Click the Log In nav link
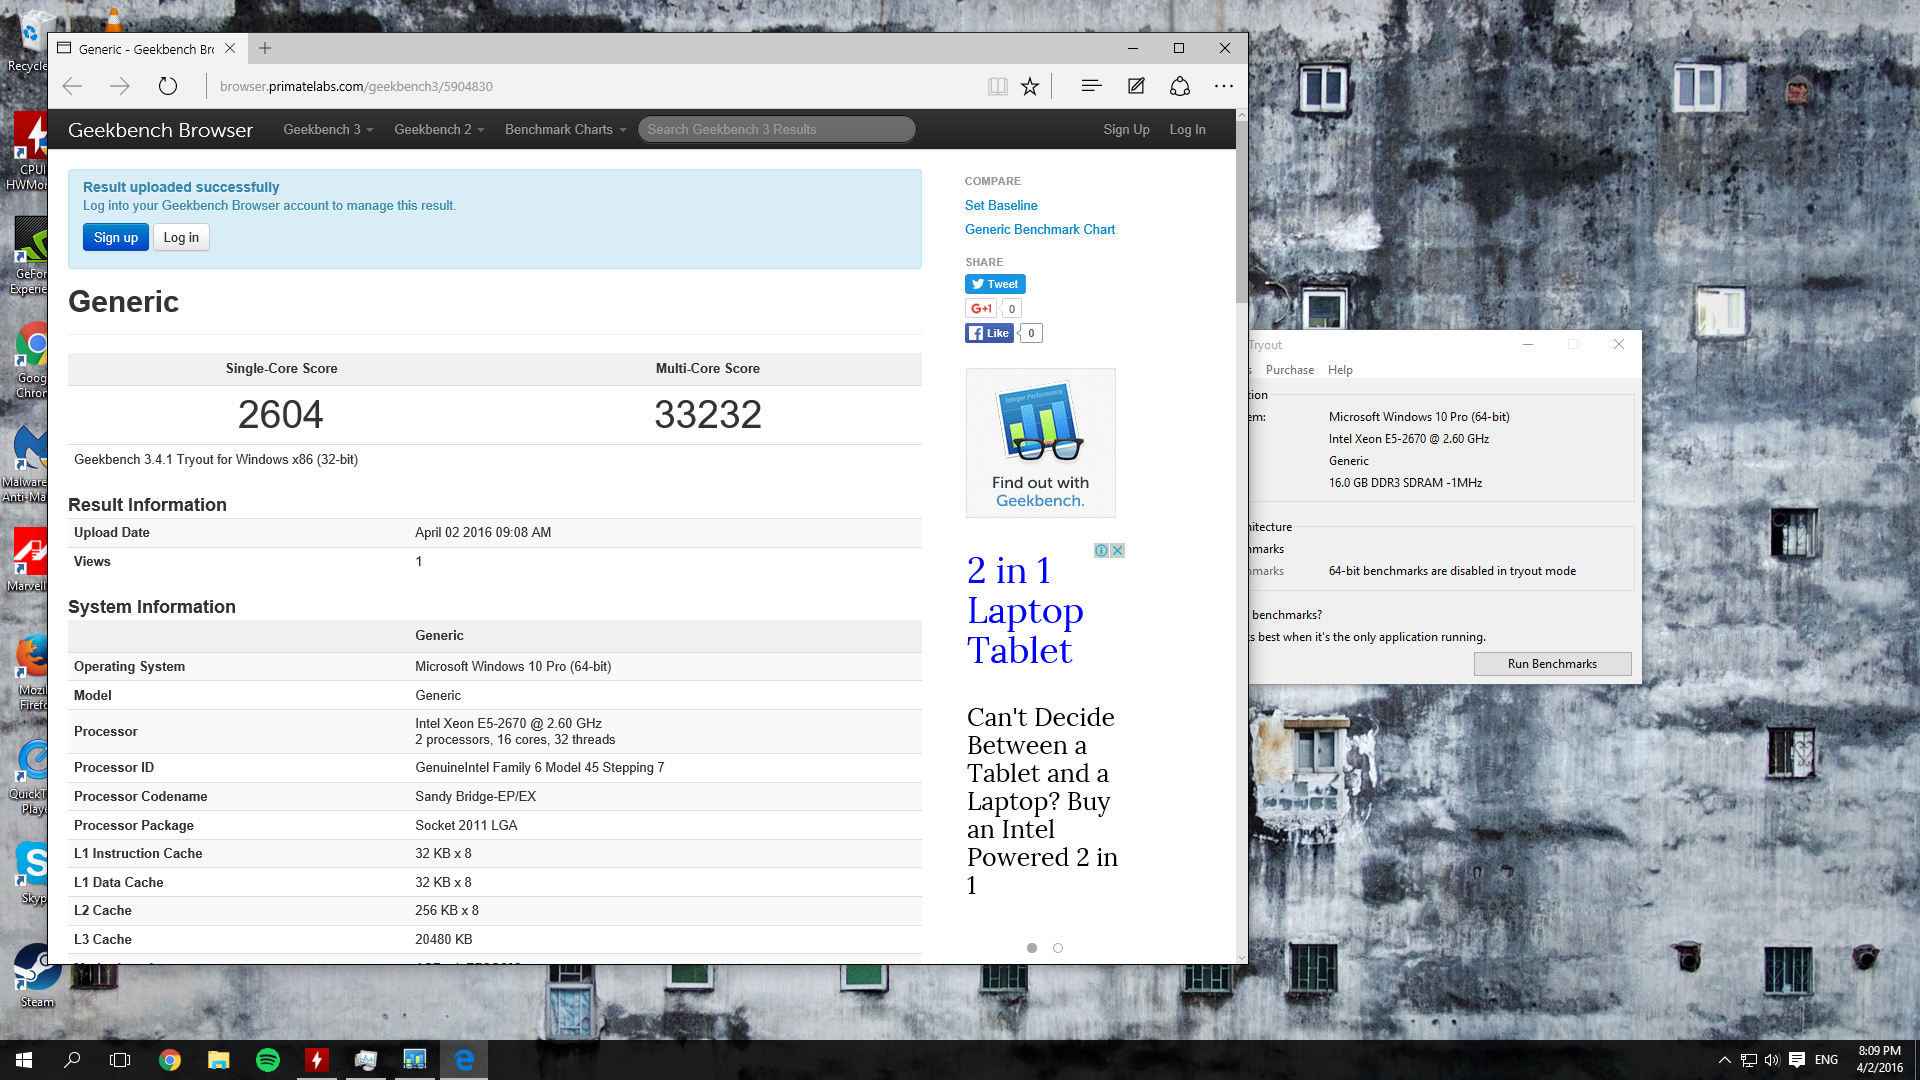 point(1187,129)
